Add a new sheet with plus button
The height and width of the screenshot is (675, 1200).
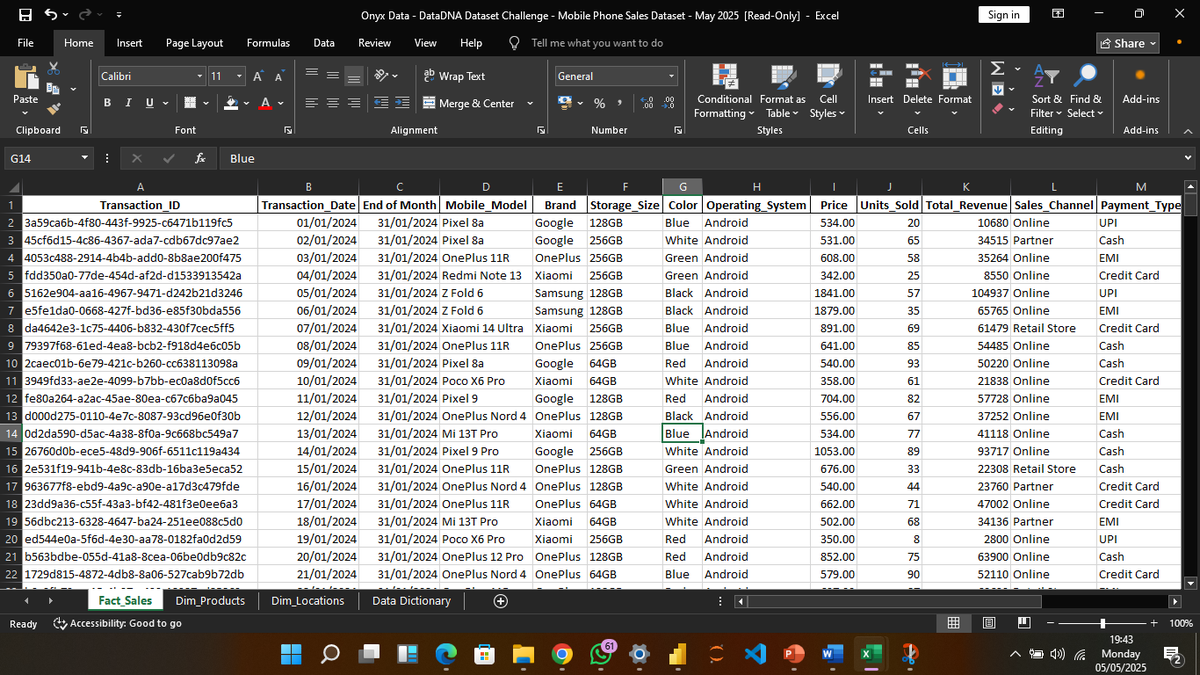pos(500,601)
